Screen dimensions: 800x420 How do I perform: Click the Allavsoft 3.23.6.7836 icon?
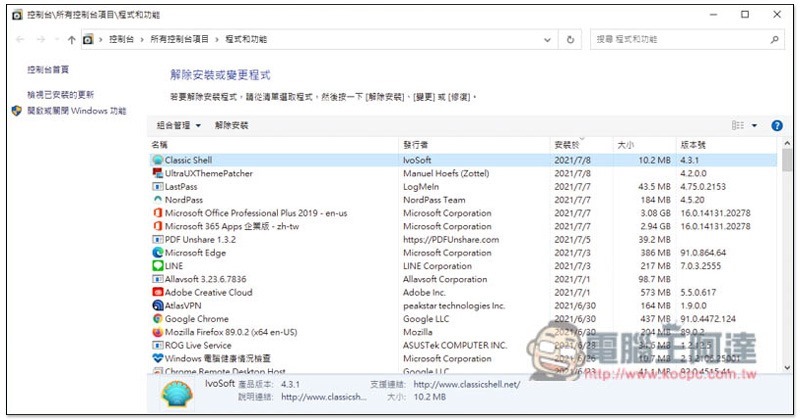click(158, 280)
